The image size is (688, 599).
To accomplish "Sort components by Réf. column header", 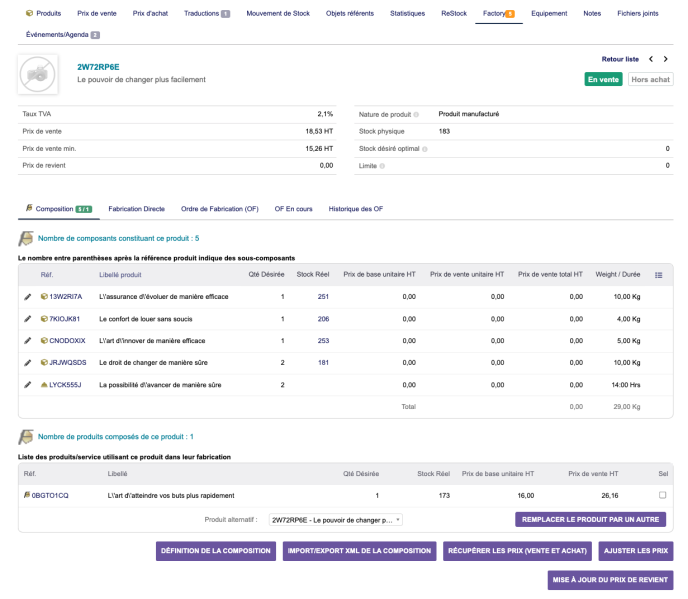I will point(47,275).
